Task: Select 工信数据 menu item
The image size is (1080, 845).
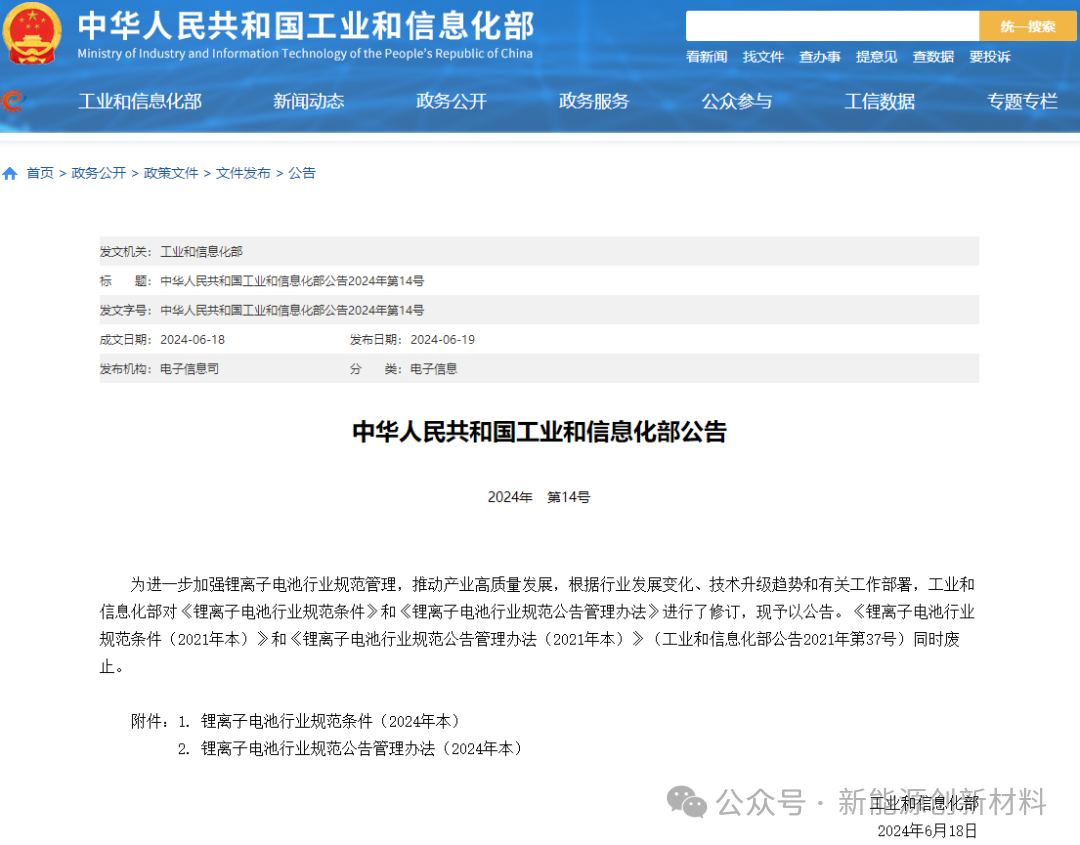Action: coord(880,102)
